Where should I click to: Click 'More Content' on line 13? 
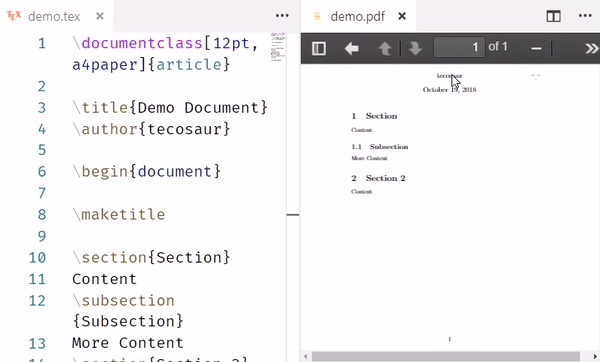128,343
